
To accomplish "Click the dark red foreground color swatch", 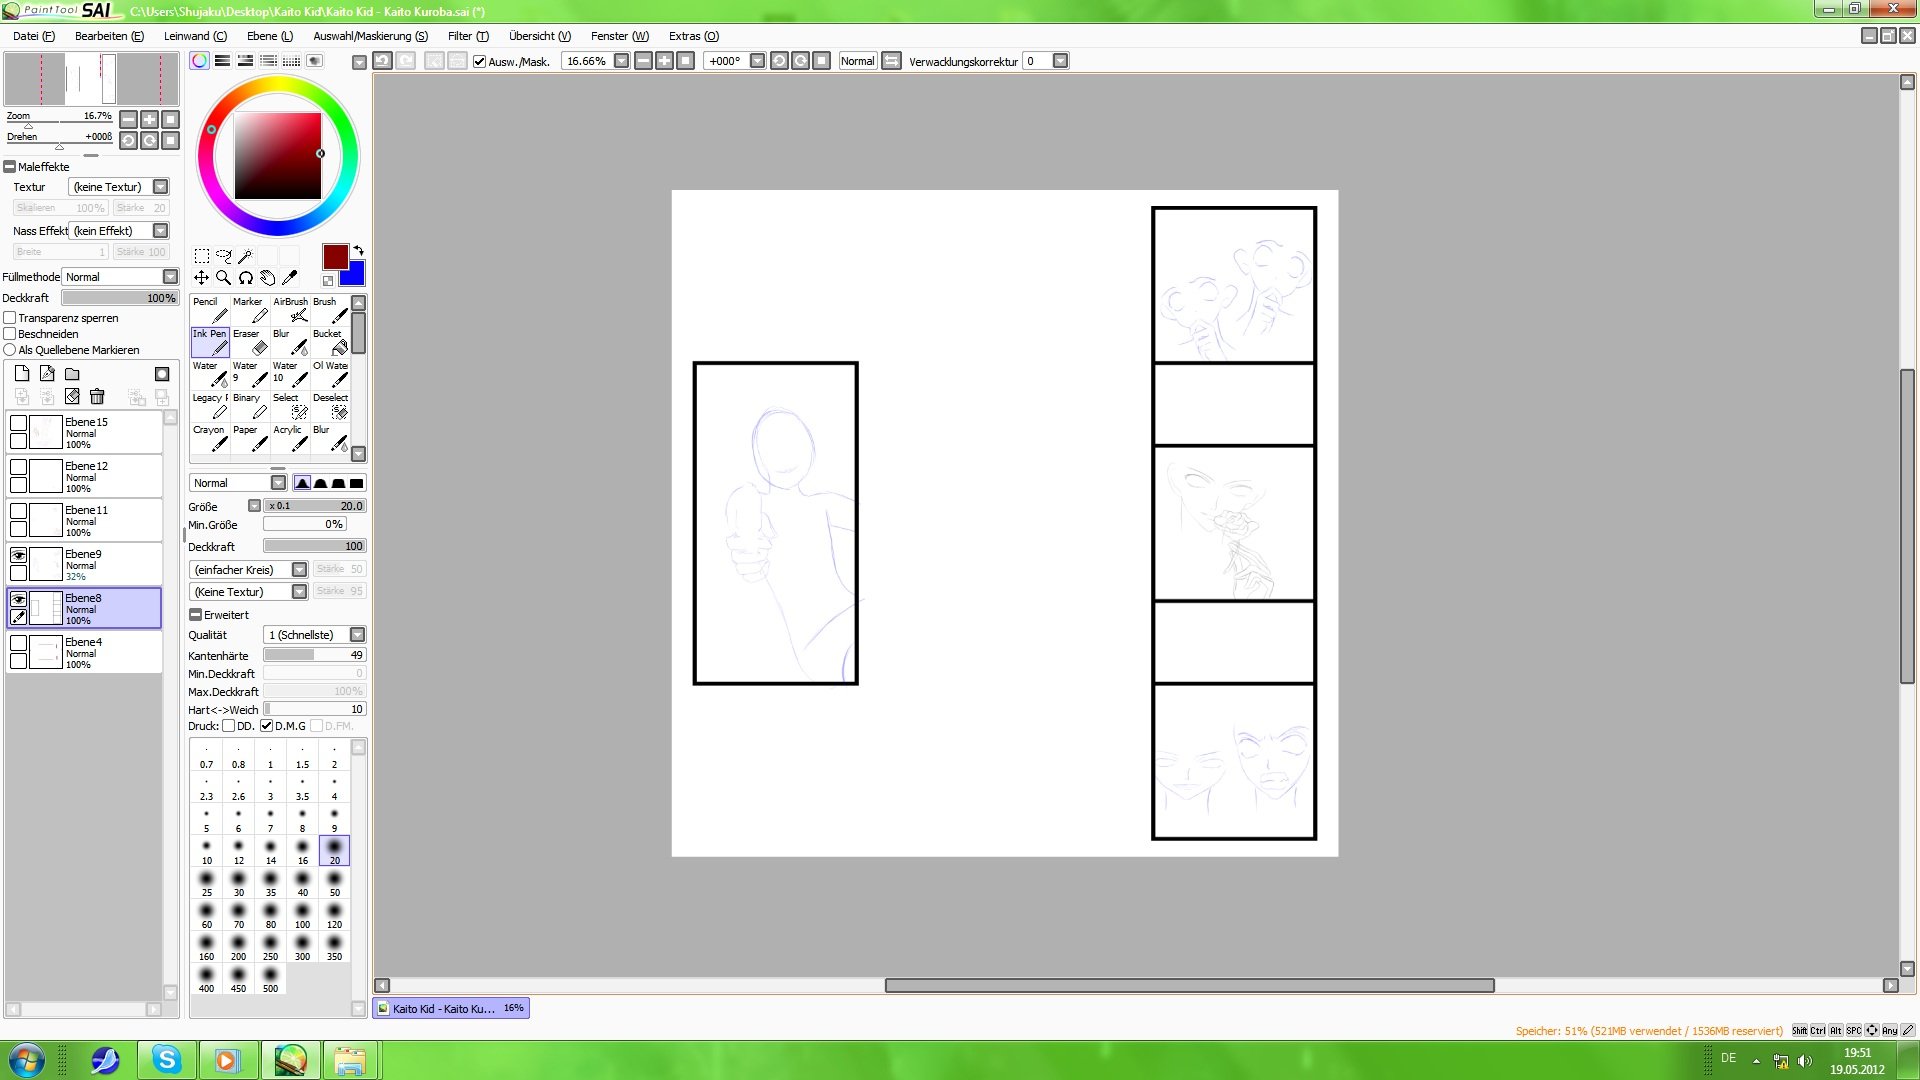I will click(335, 256).
